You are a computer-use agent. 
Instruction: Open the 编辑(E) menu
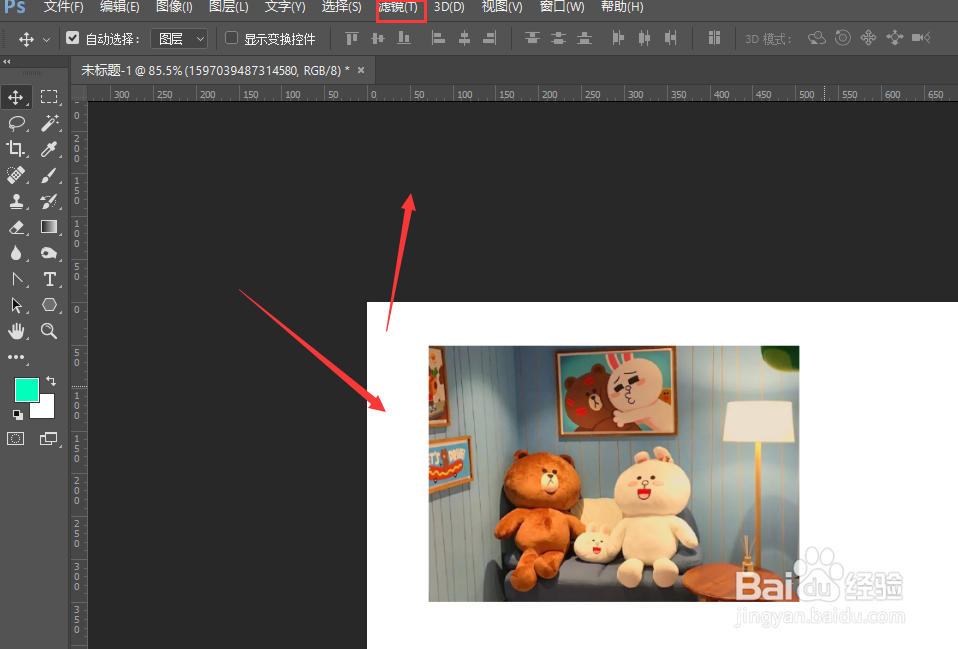(119, 7)
